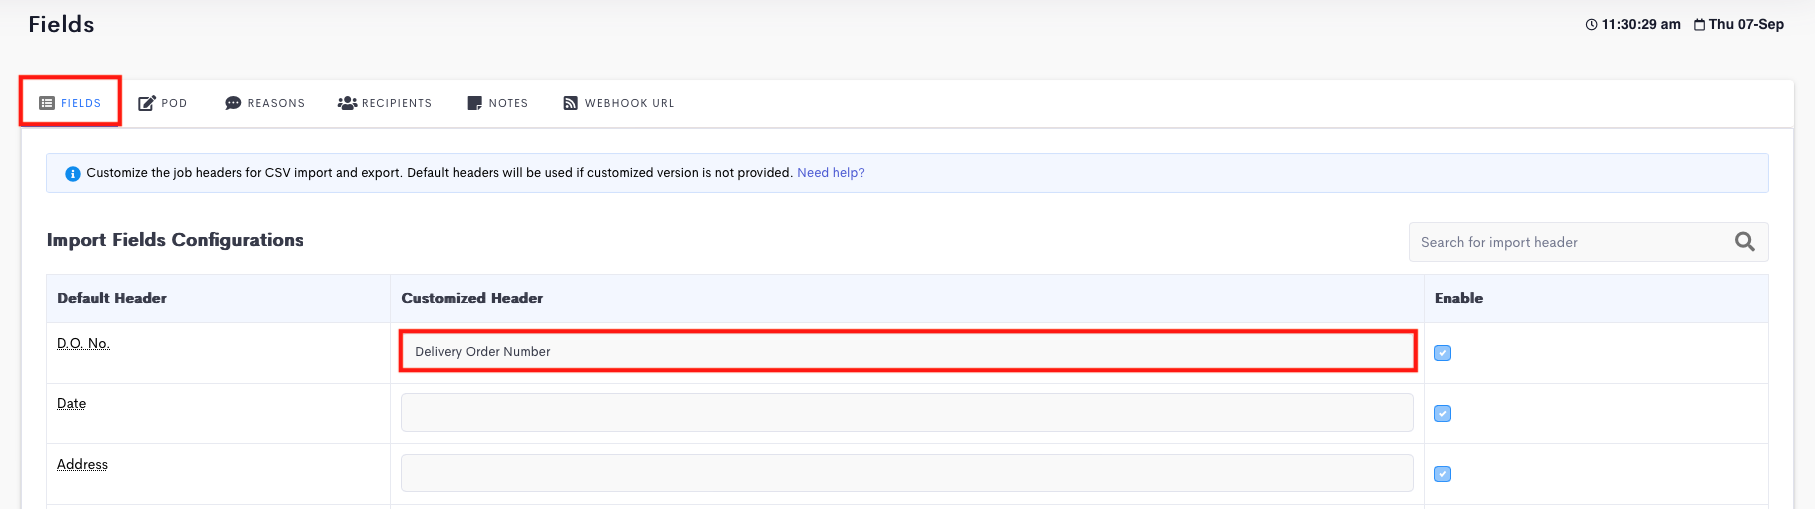Click the blue info circle icon
Image resolution: width=1815 pixels, height=509 pixels.
pyautogui.click(x=72, y=174)
